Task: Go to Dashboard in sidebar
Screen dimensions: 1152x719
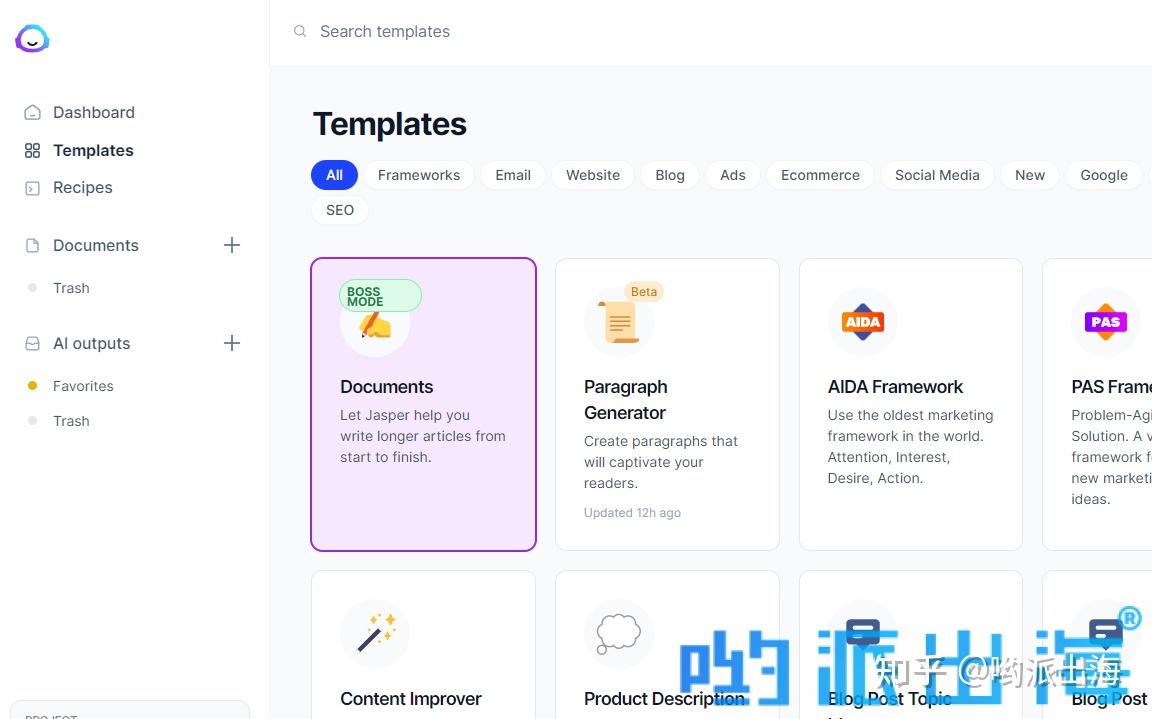Action: pos(94,112)
